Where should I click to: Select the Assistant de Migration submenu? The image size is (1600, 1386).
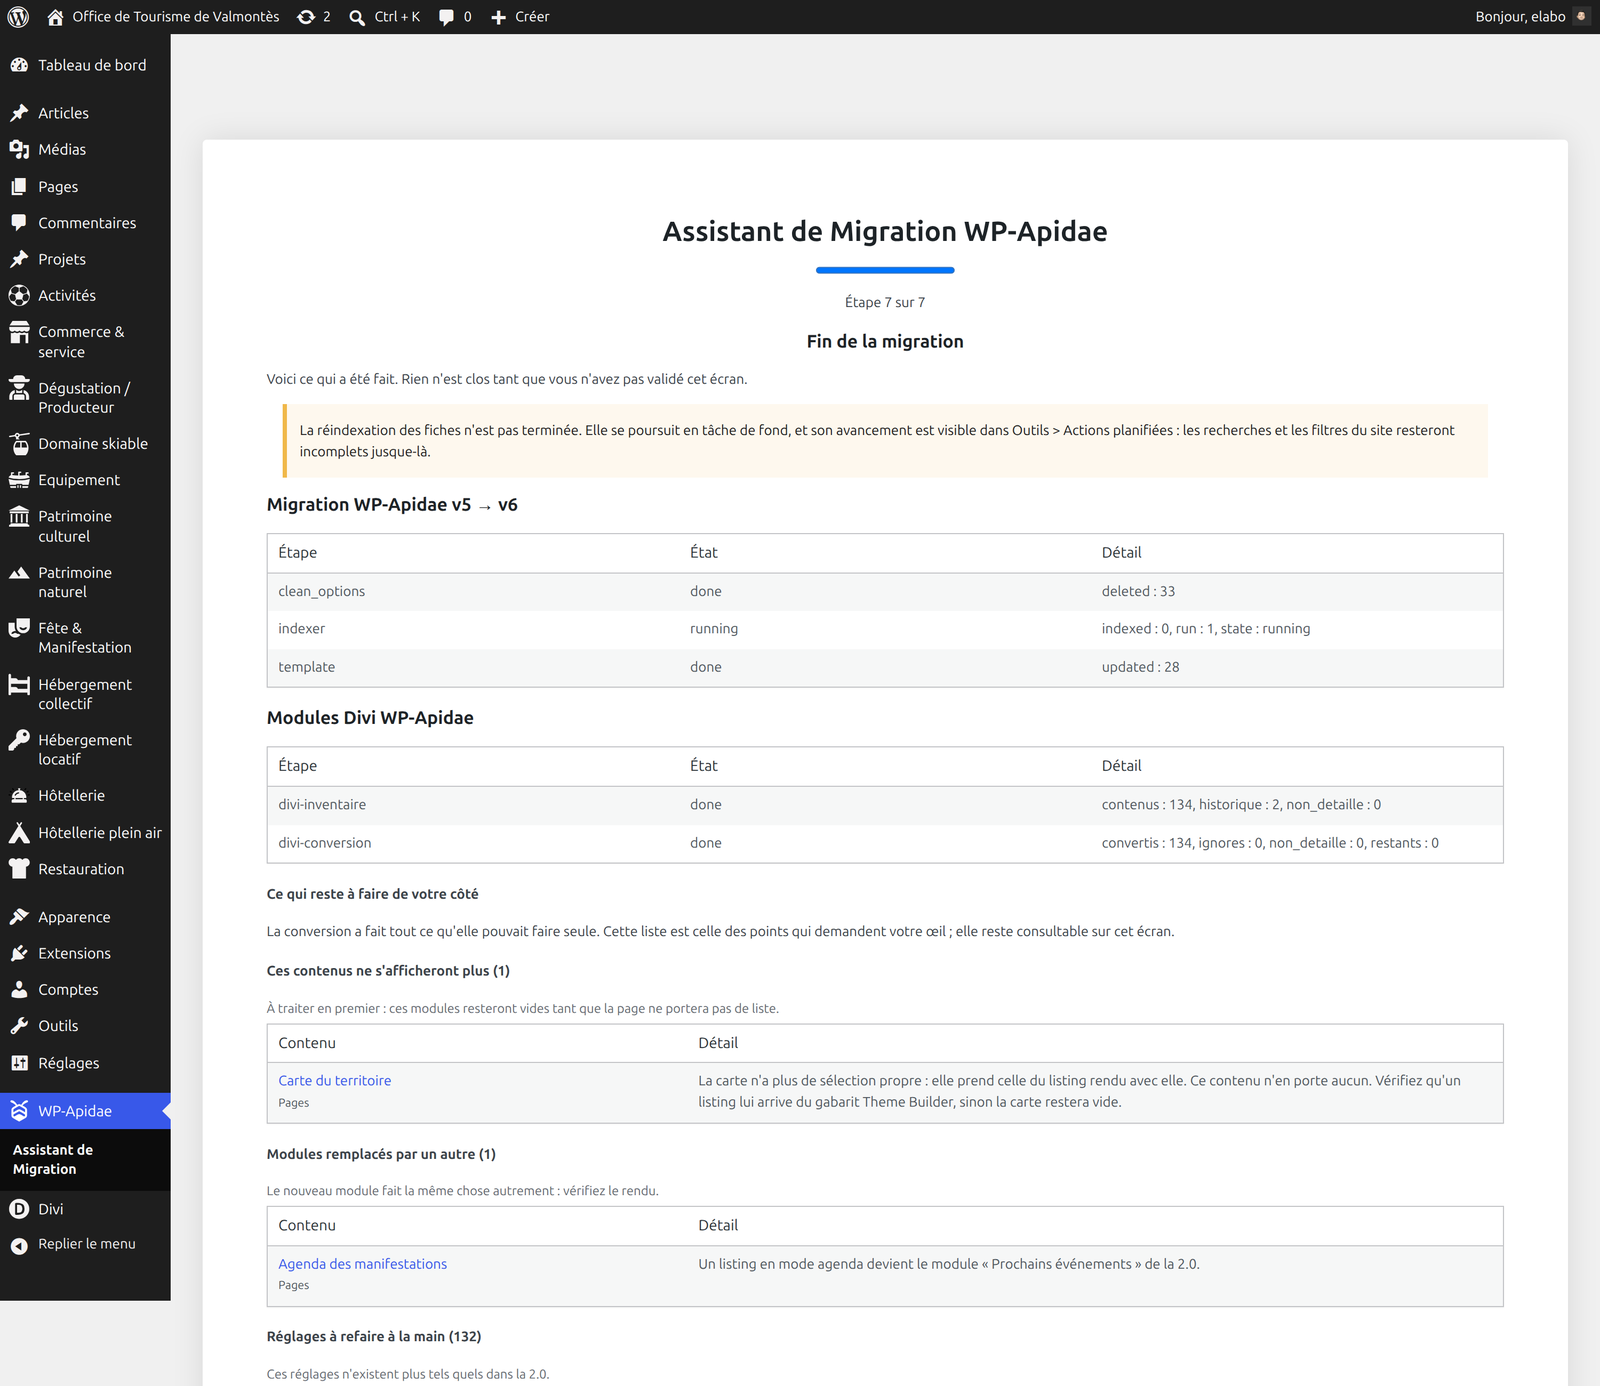click(53, 1160)
